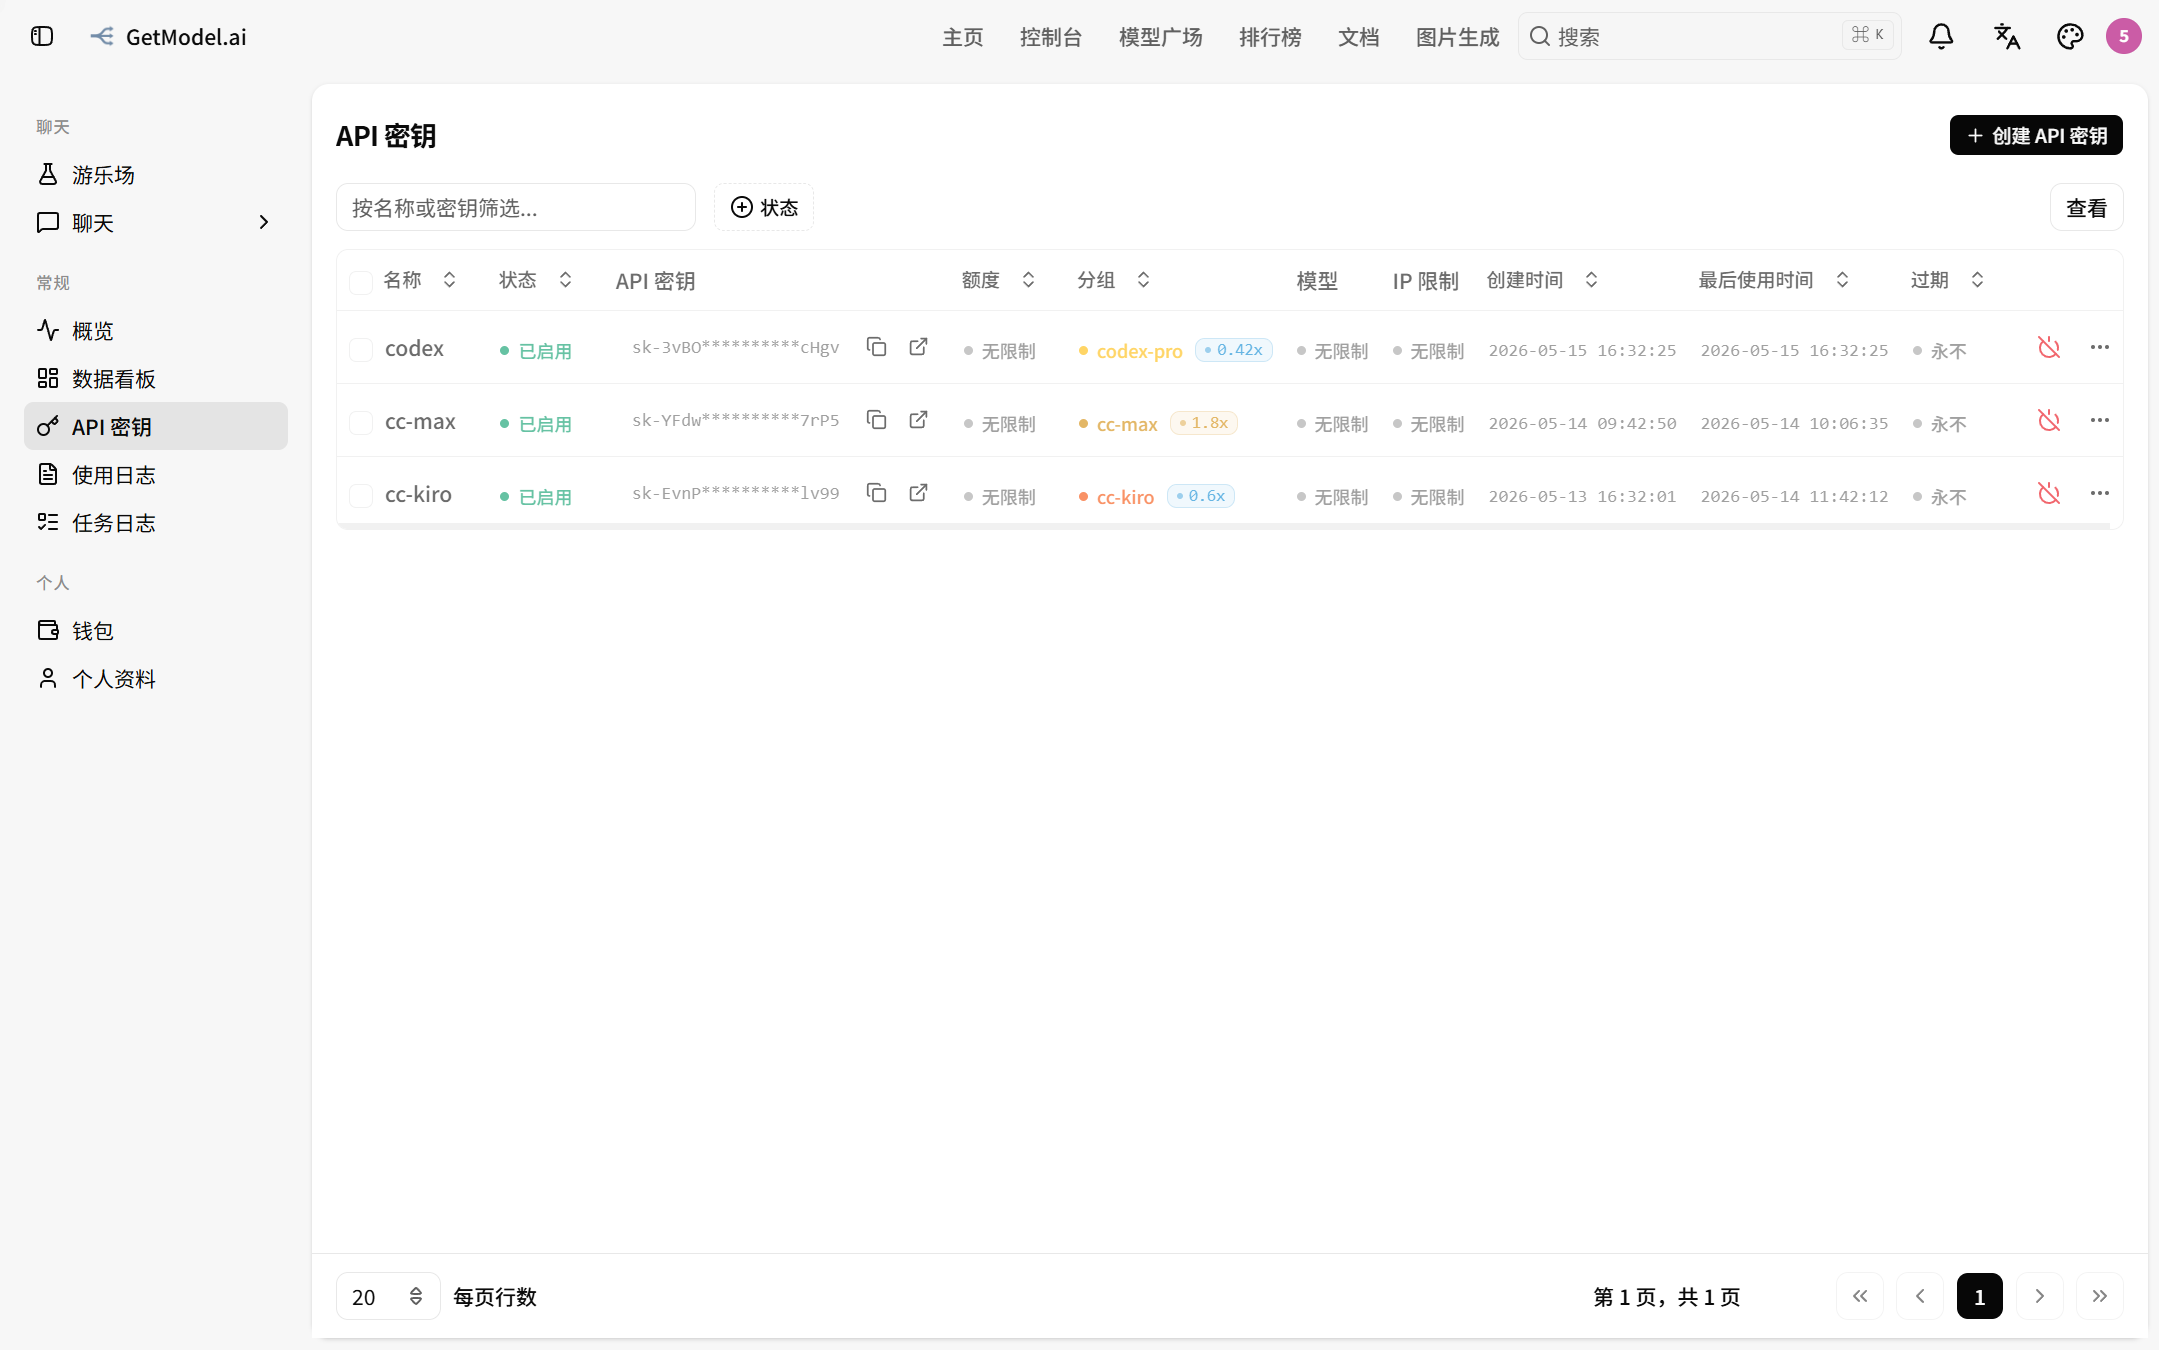Open the theme palette icon
The width and height of the screenshot is (2159, 1350).
[x=2070, y=37]
